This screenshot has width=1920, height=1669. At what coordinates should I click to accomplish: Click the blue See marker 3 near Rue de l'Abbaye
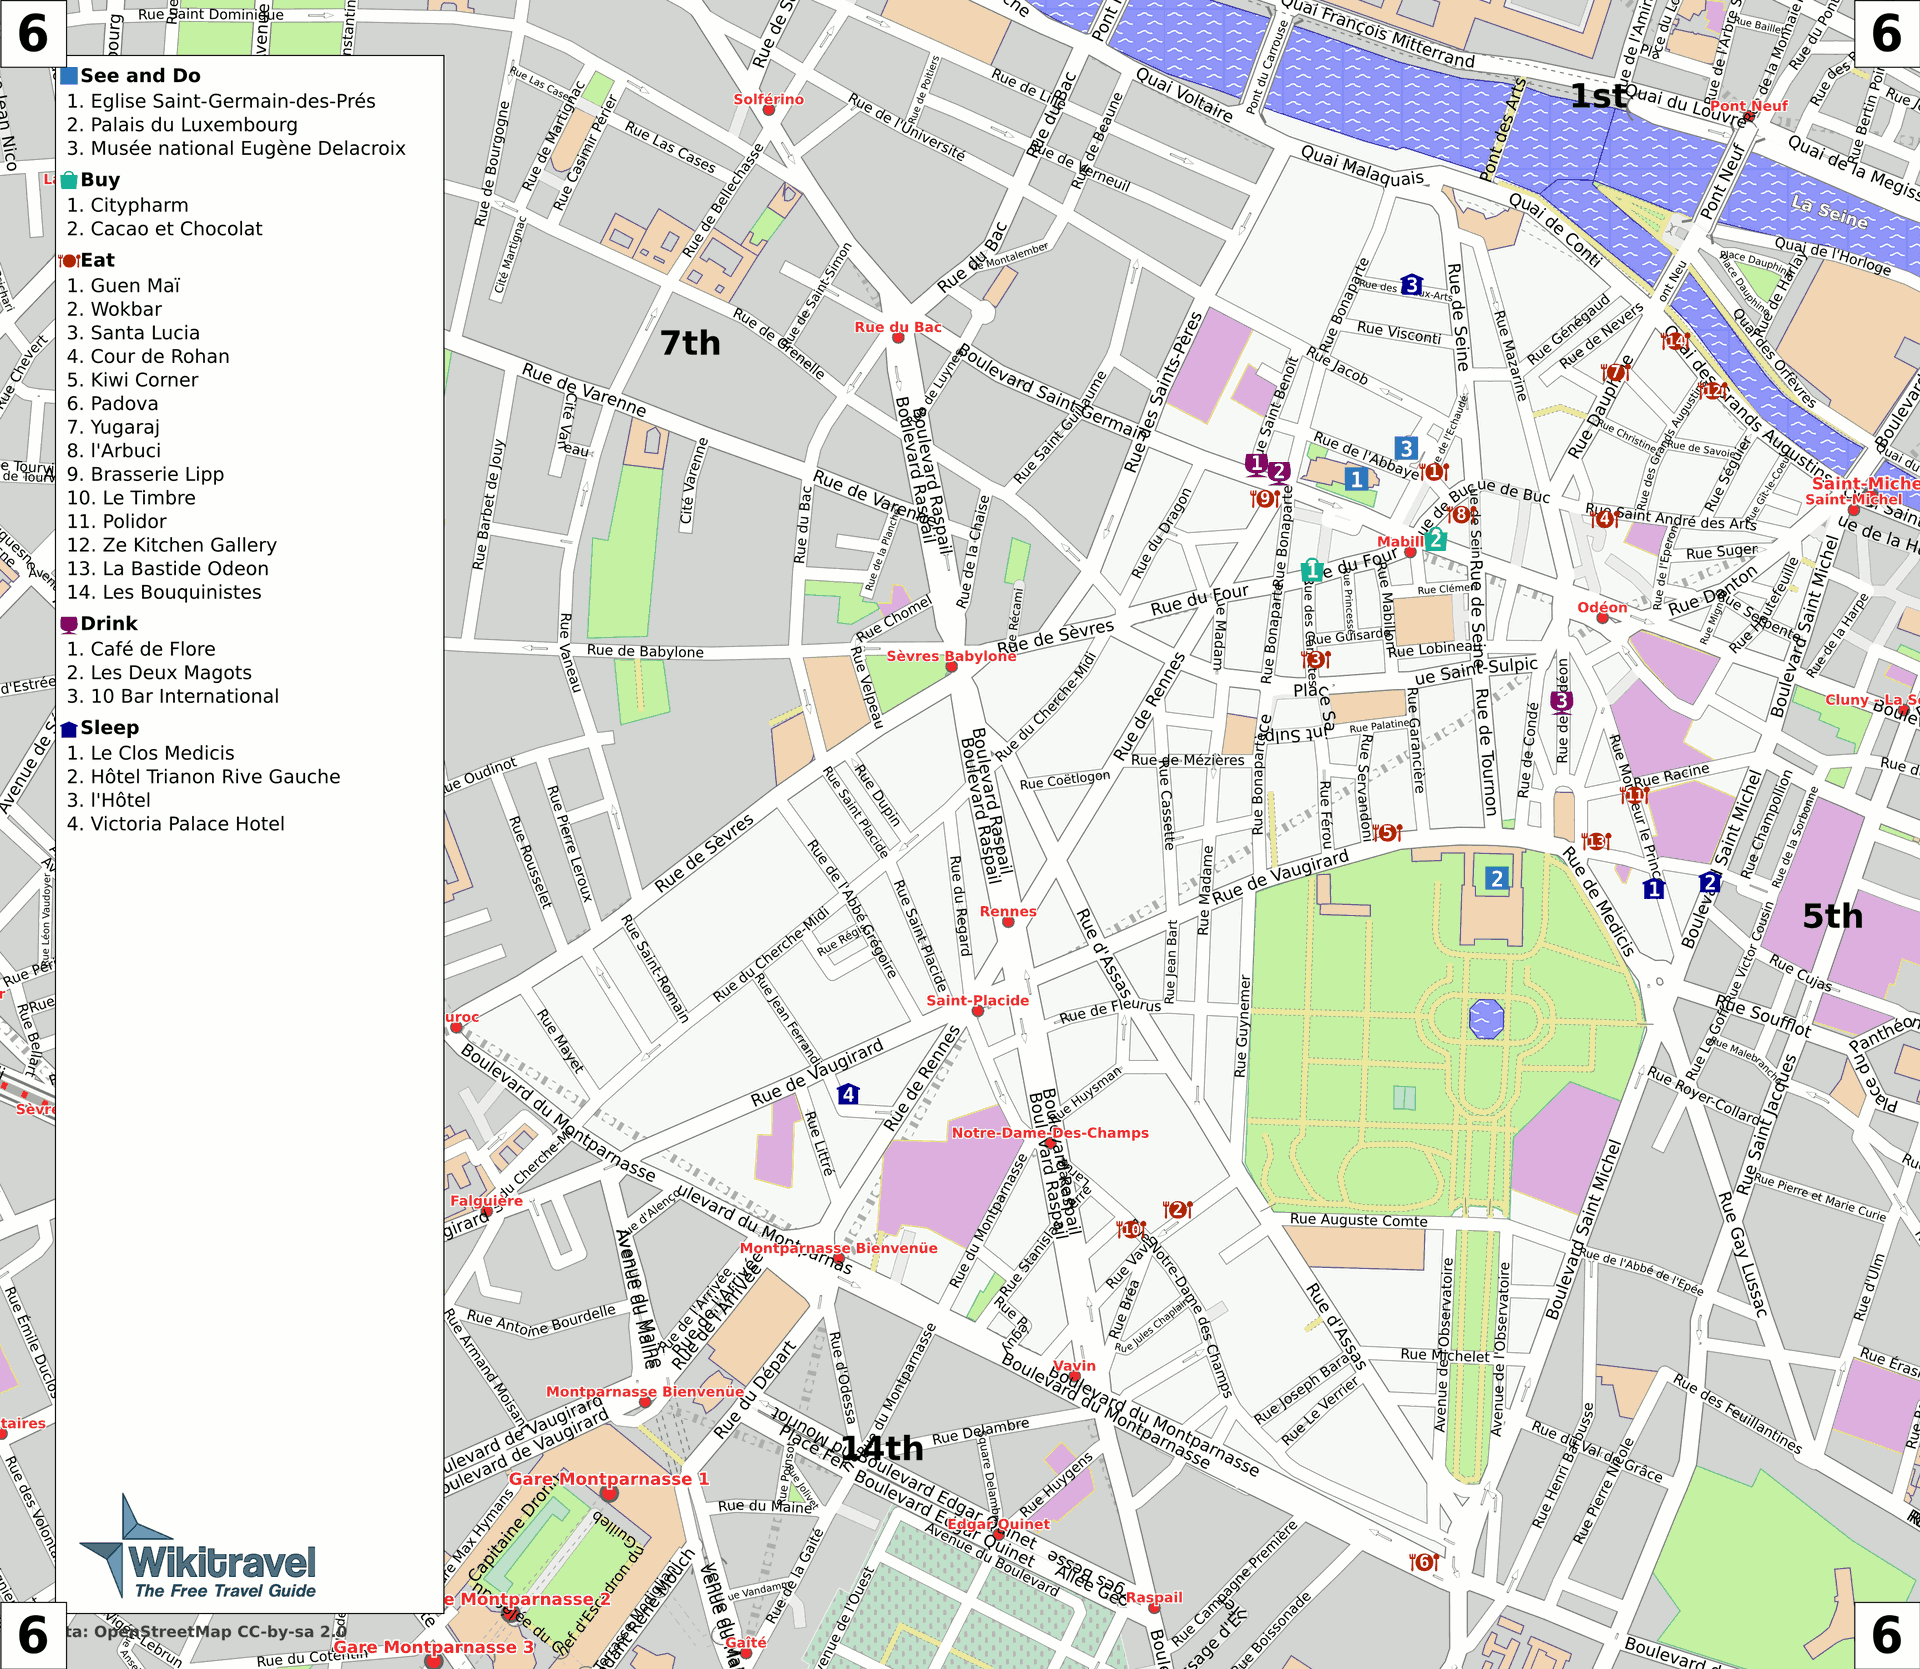(1406, 448)
